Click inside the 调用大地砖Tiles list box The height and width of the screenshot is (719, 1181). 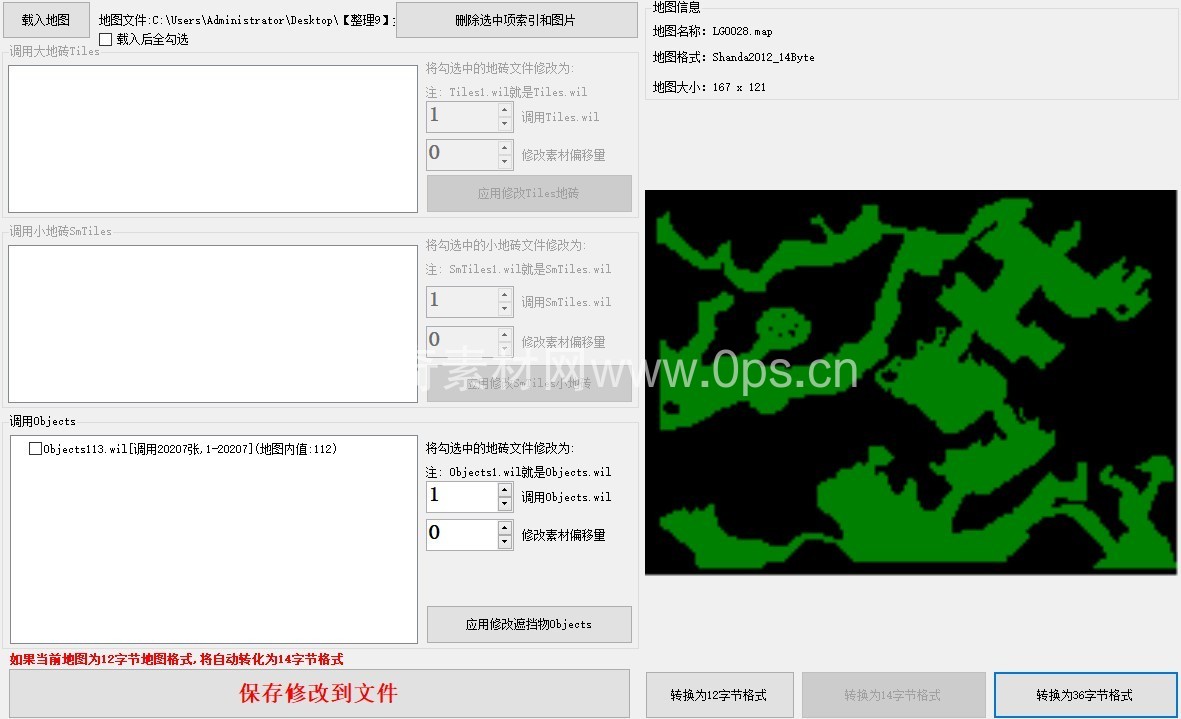(212, 139)
